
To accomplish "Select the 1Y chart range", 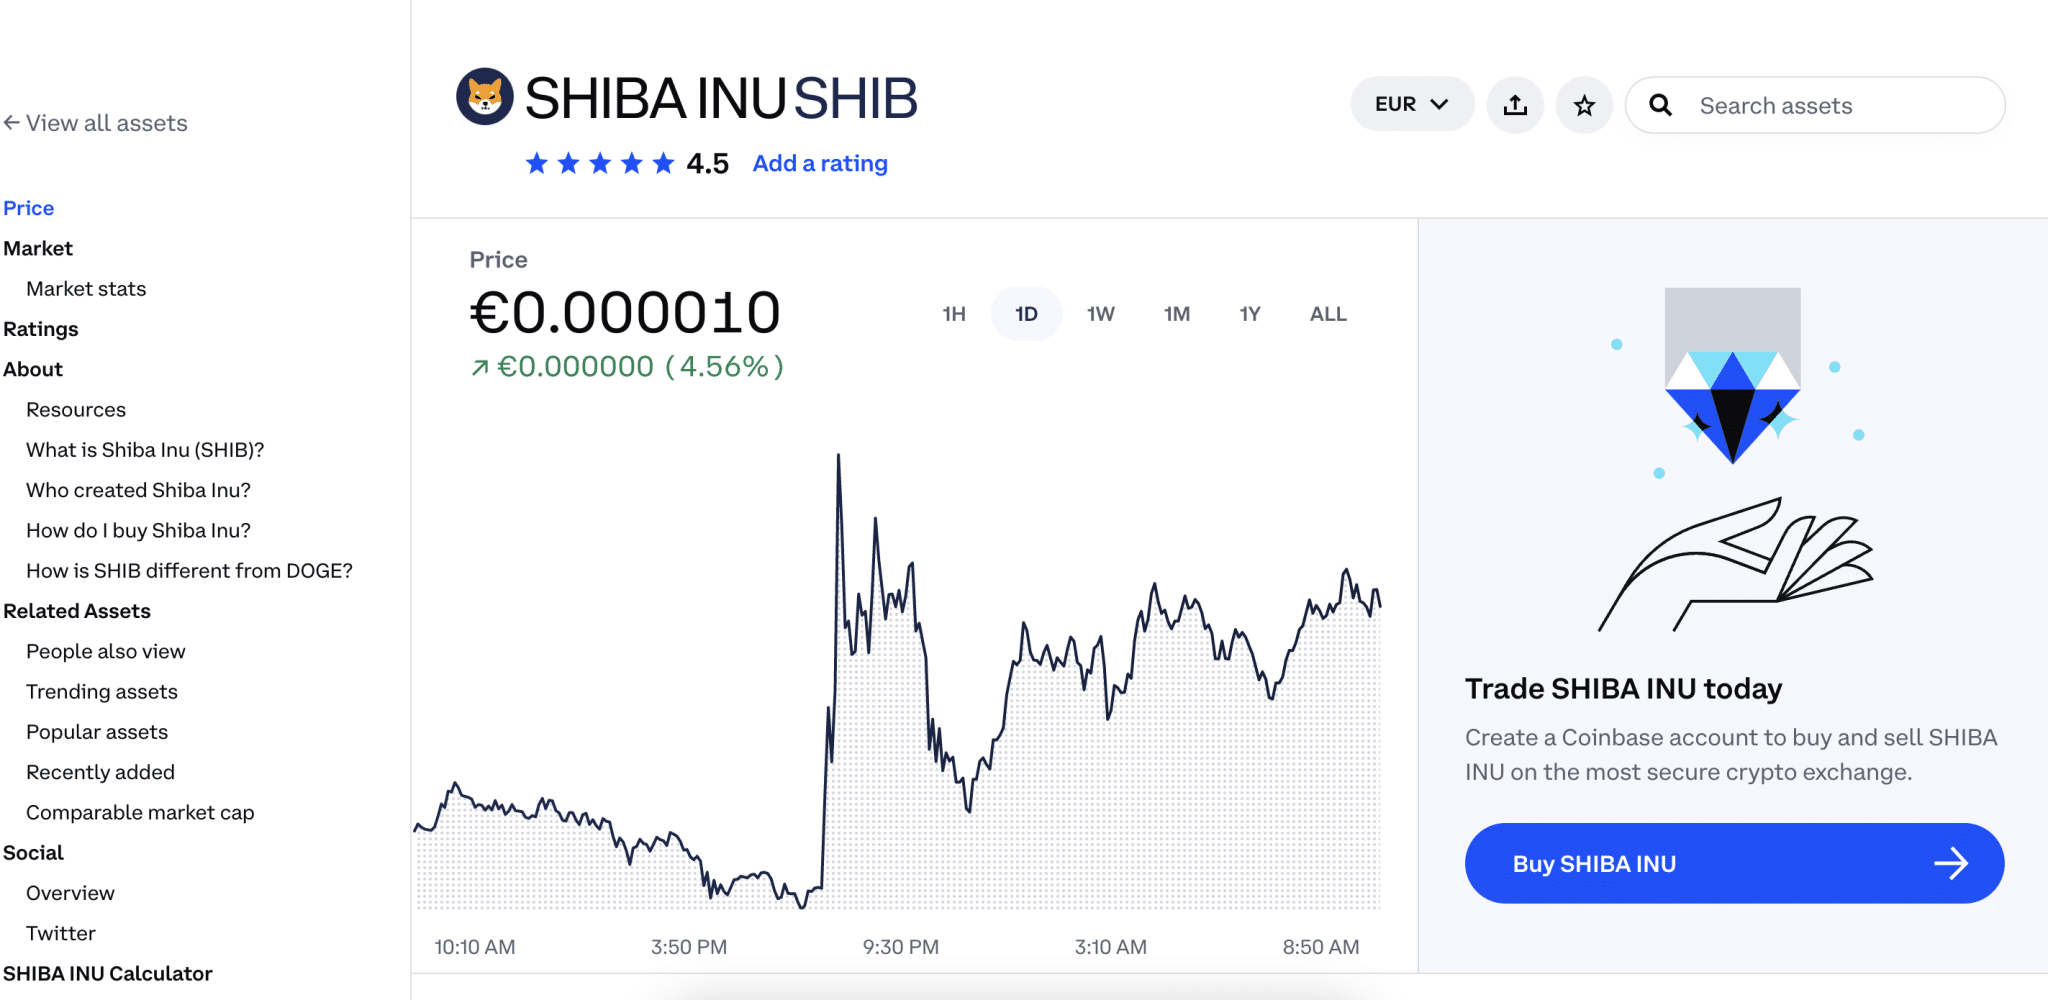I will (x=1249, y=313).
